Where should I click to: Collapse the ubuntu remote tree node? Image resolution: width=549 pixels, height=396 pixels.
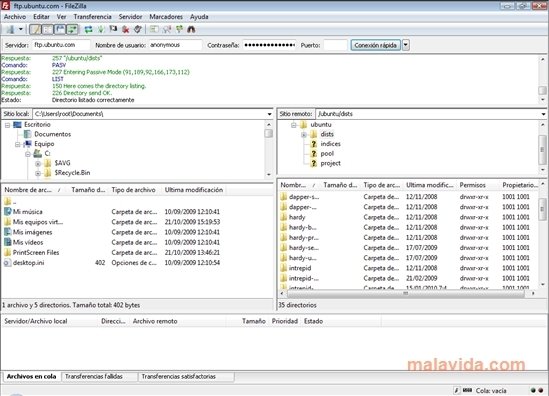(293, 125)
